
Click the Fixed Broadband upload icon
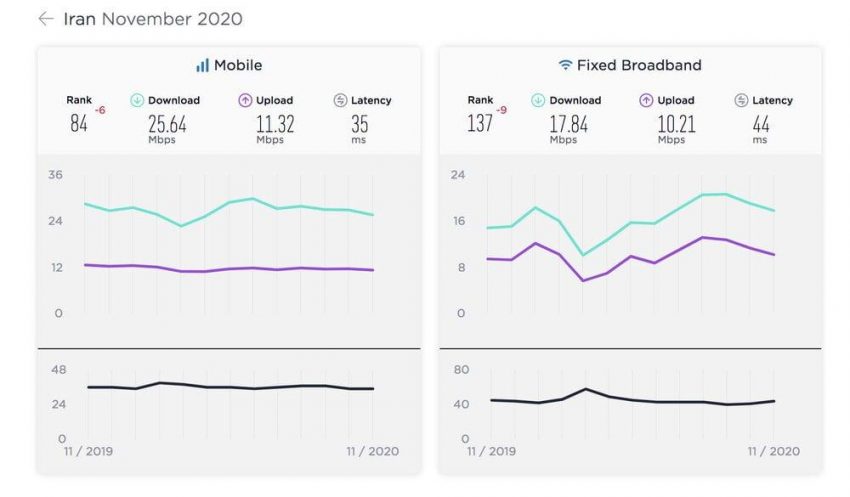point(645,100)
